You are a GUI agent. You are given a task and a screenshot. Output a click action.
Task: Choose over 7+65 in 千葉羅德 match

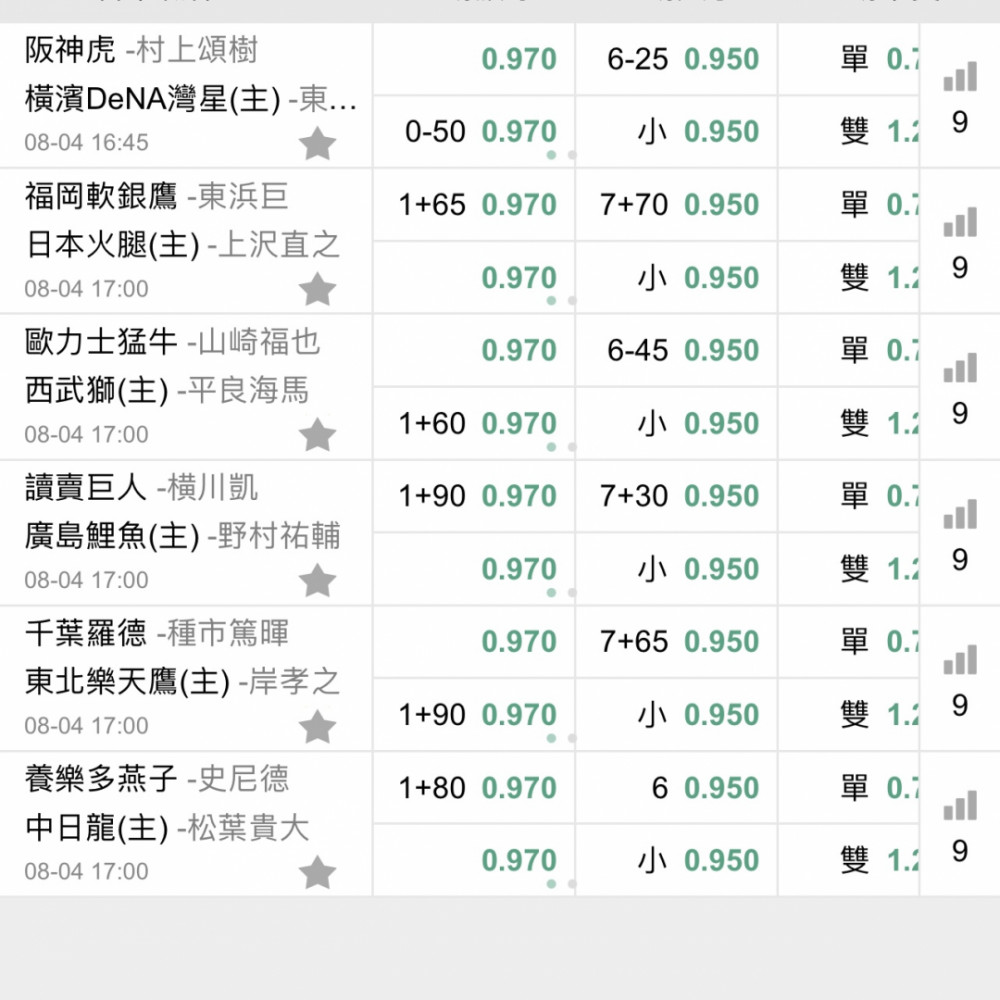676,642
